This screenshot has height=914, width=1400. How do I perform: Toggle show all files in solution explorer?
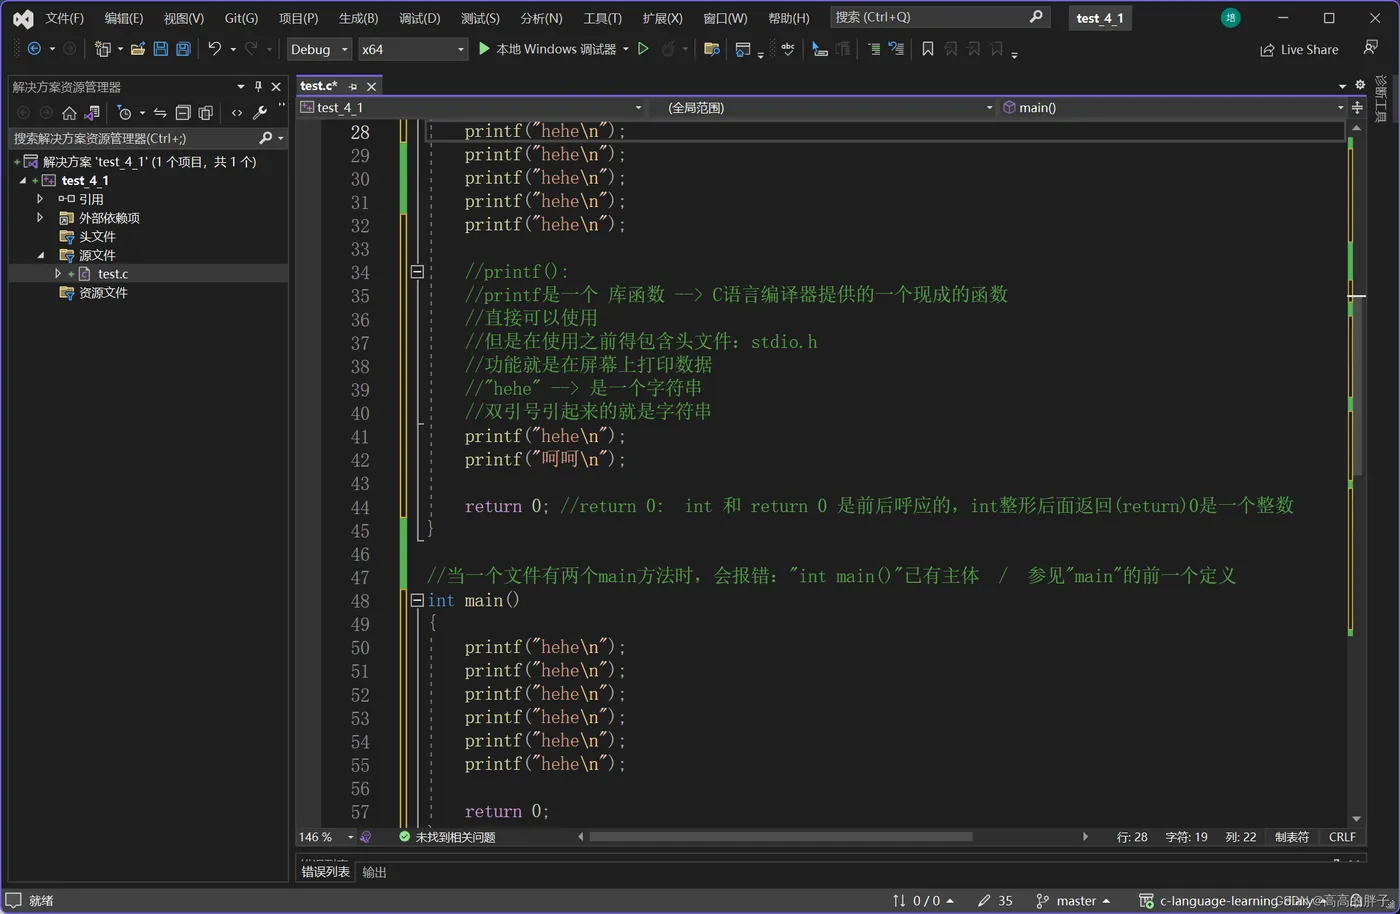coord(206,113)
